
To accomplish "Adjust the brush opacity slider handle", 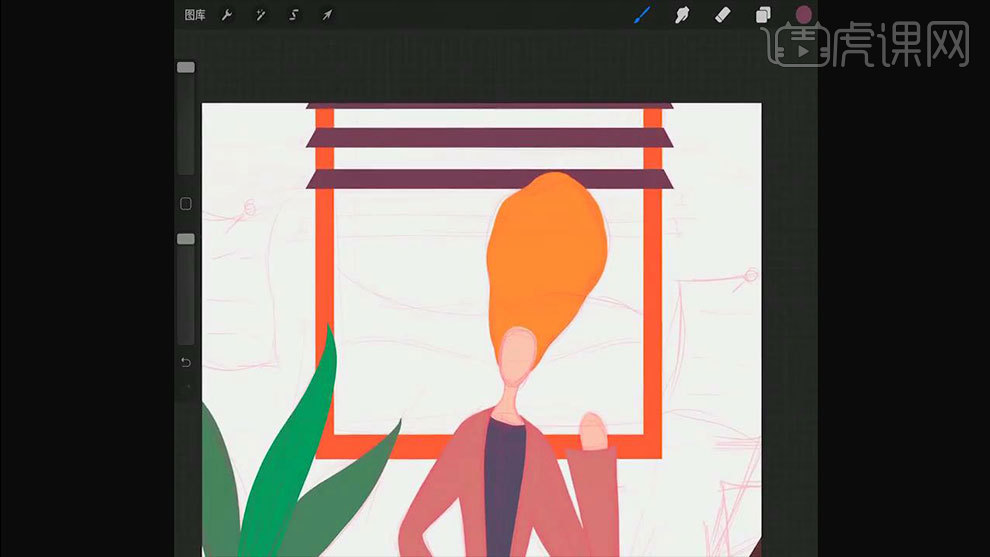I will click(x=186, y=239).
